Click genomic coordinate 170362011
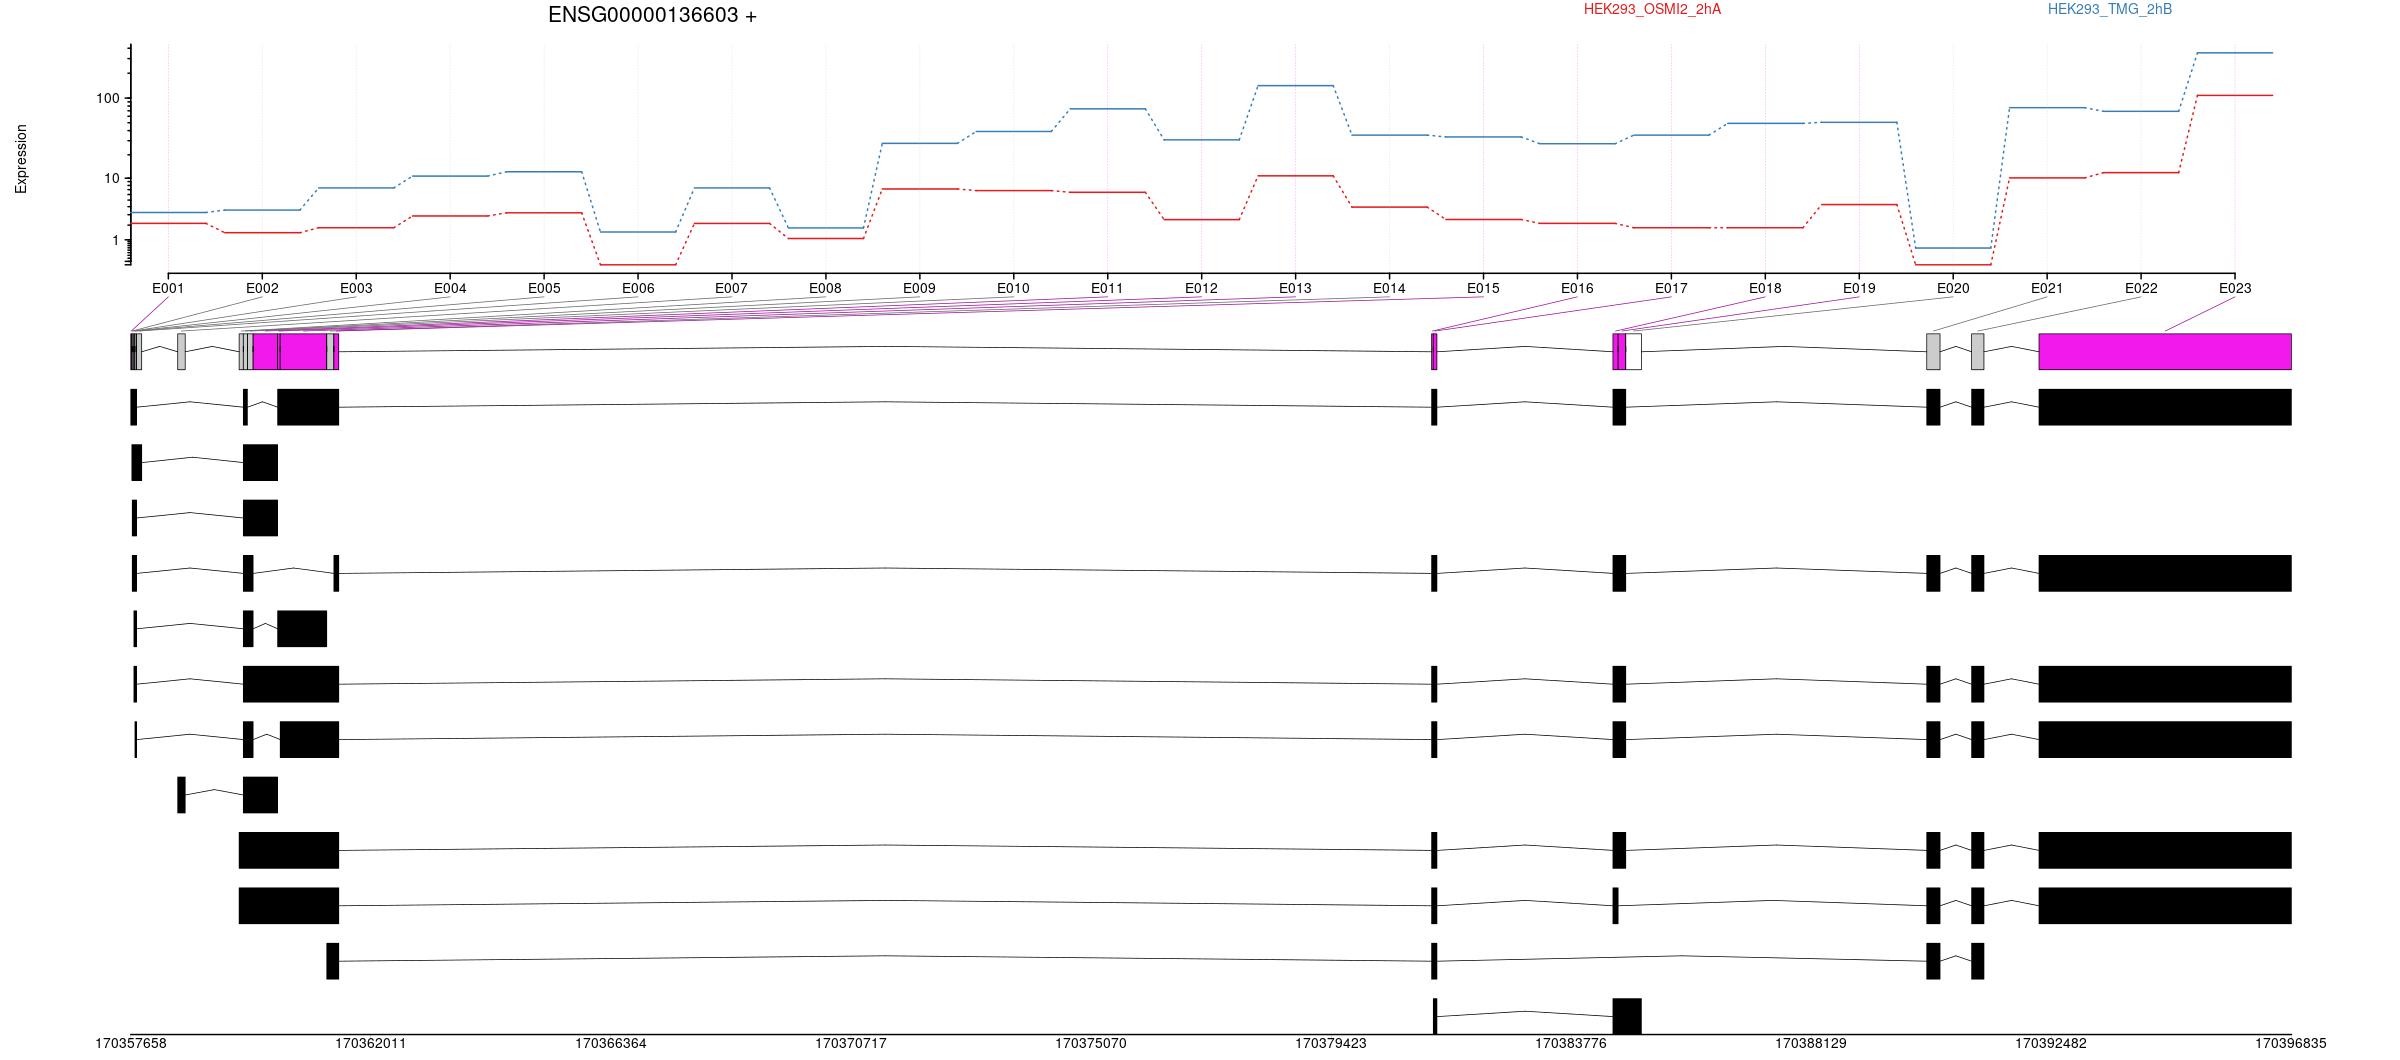 pyautogui.click(x=371, y=1043)
